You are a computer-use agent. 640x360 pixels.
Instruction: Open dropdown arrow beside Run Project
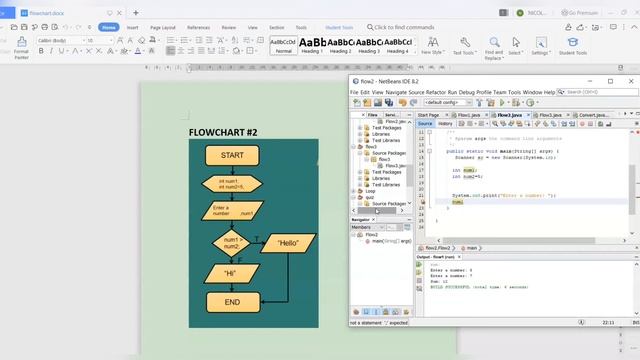pyautogui.click(x=508, y=102)
